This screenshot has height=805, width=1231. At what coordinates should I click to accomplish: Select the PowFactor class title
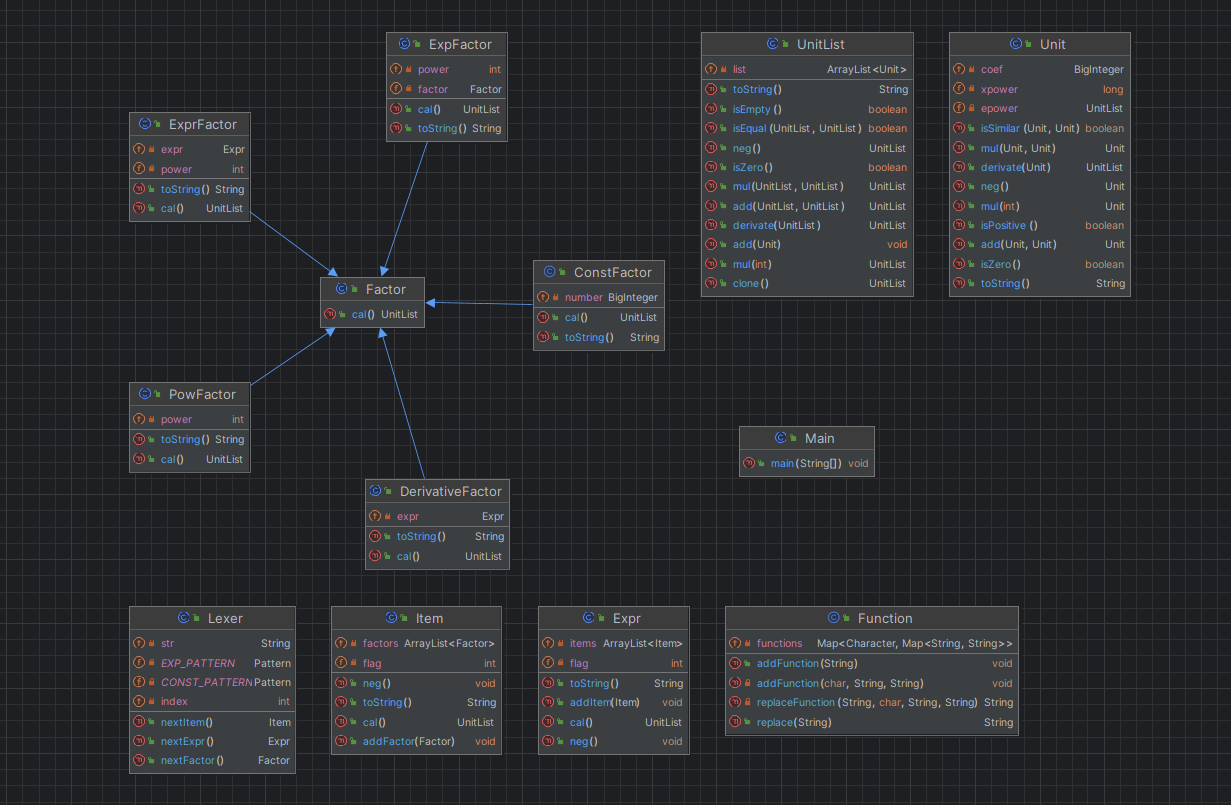point(190,394)
